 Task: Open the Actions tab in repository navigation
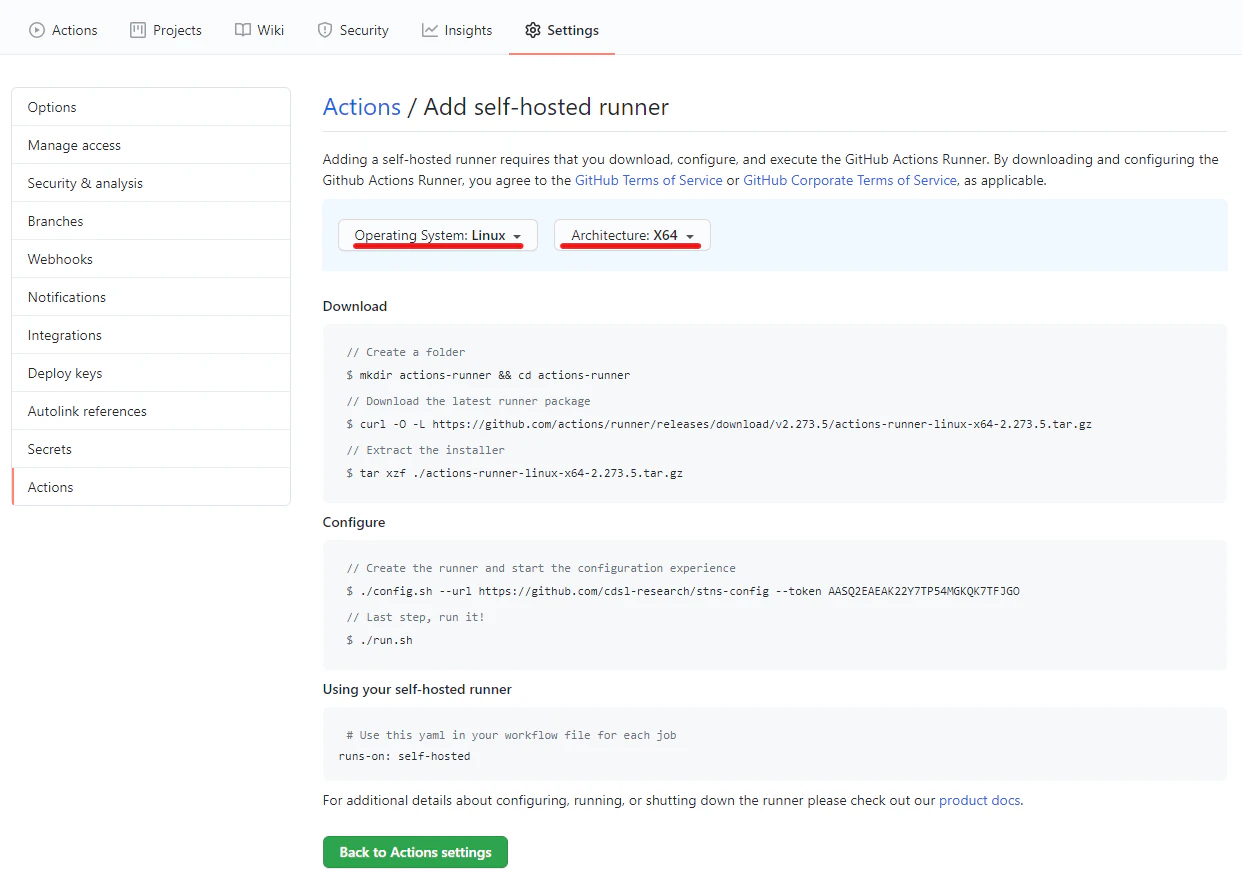64,30
